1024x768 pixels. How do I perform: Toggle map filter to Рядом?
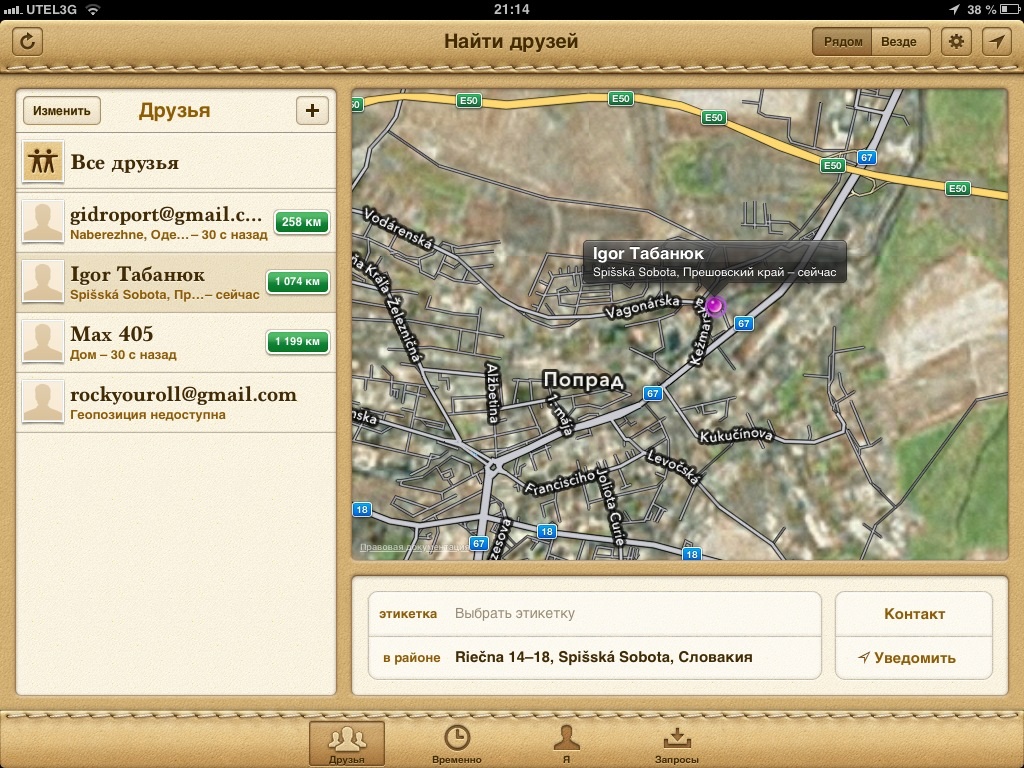pyautogui.click(x=842, y=41)
